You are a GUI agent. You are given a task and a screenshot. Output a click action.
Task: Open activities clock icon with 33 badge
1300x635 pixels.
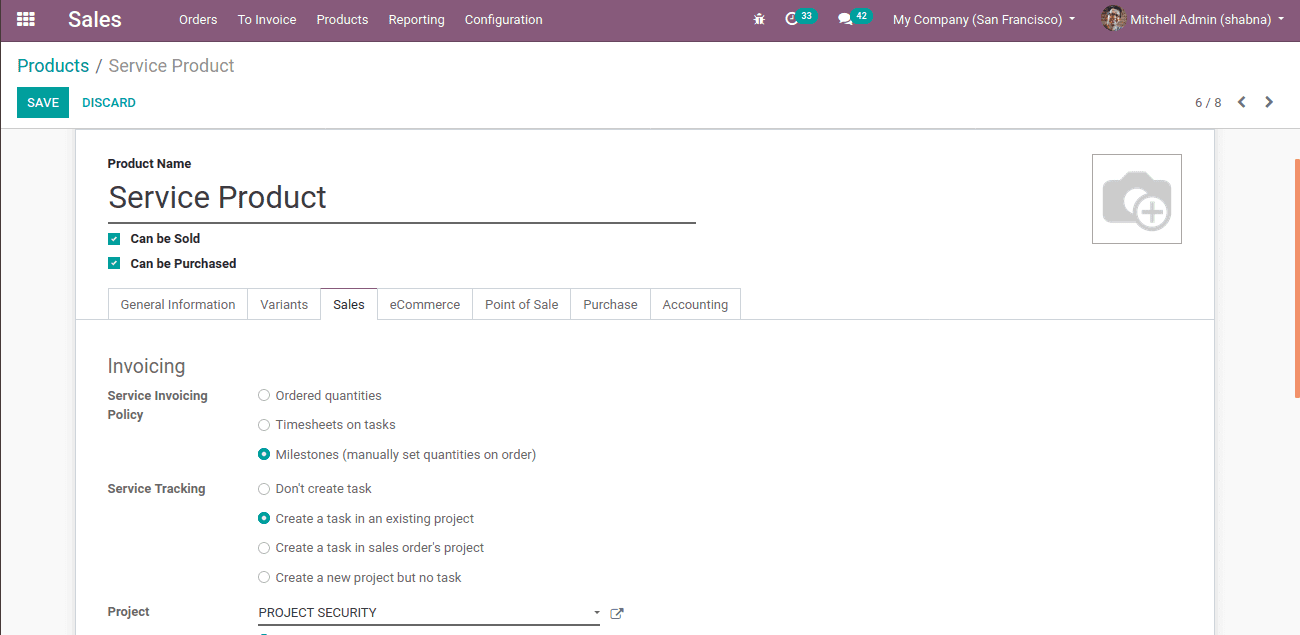pos(800,18)
